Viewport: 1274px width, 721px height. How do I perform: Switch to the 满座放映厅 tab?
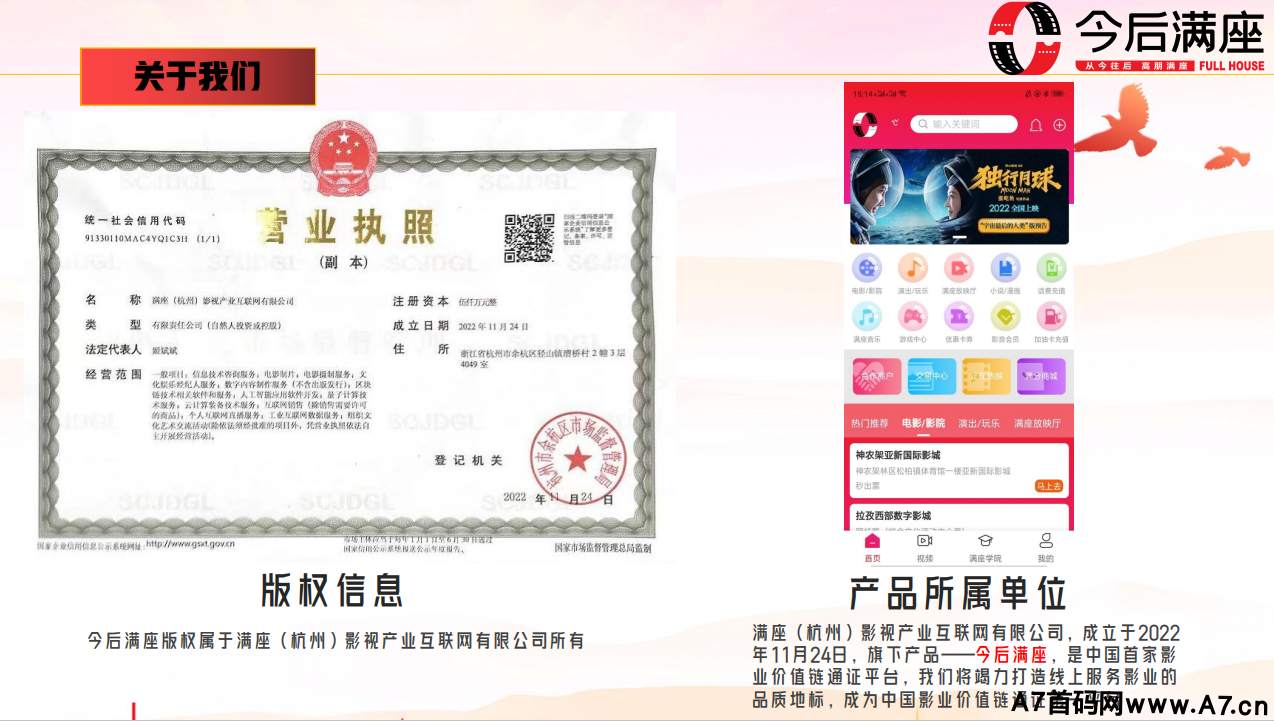[x=1037, y=423]
